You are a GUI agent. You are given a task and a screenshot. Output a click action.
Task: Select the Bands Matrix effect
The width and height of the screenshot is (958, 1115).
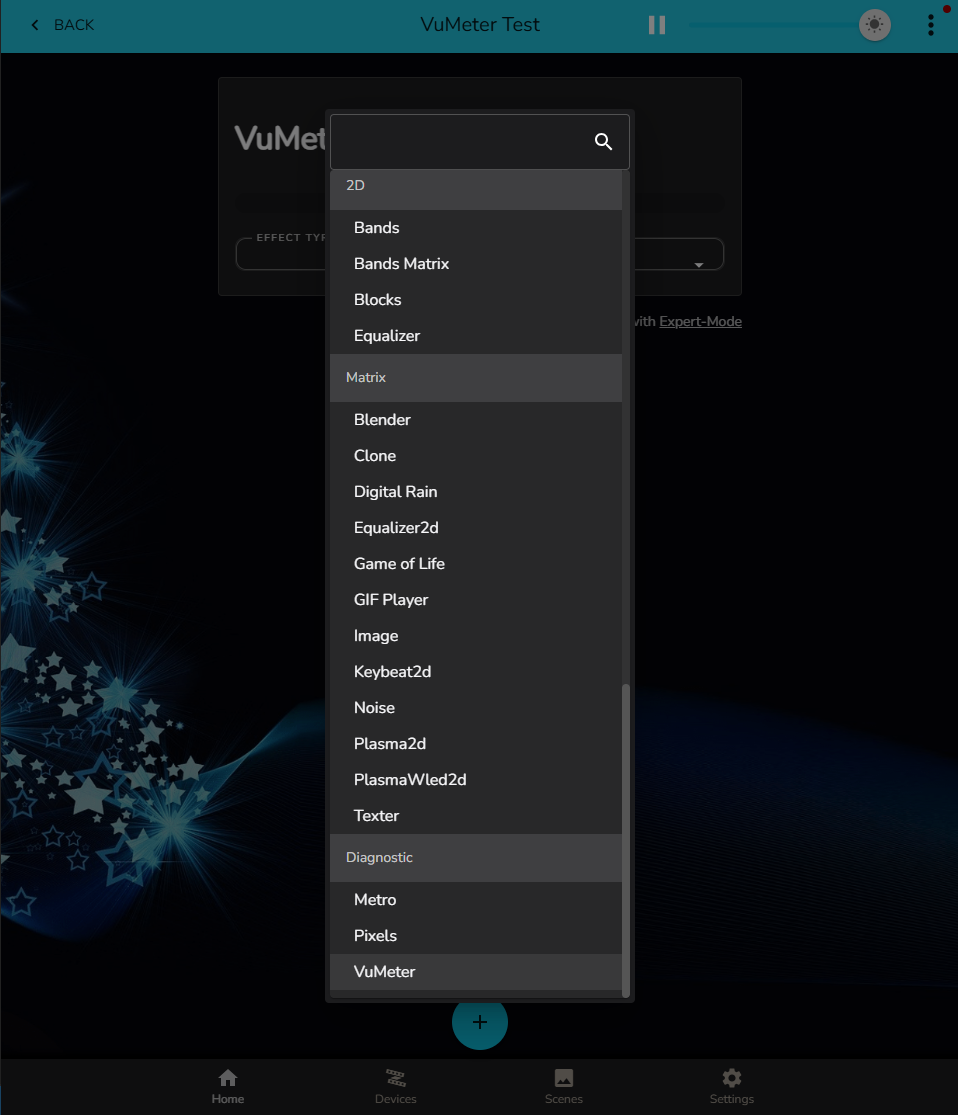click(476, 264)
